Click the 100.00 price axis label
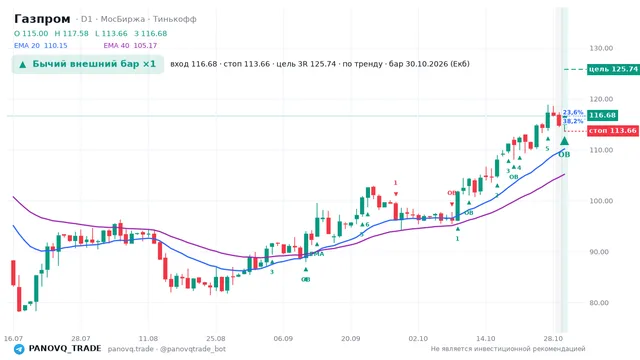Screen dimensions: 640x360 point(601,201)
